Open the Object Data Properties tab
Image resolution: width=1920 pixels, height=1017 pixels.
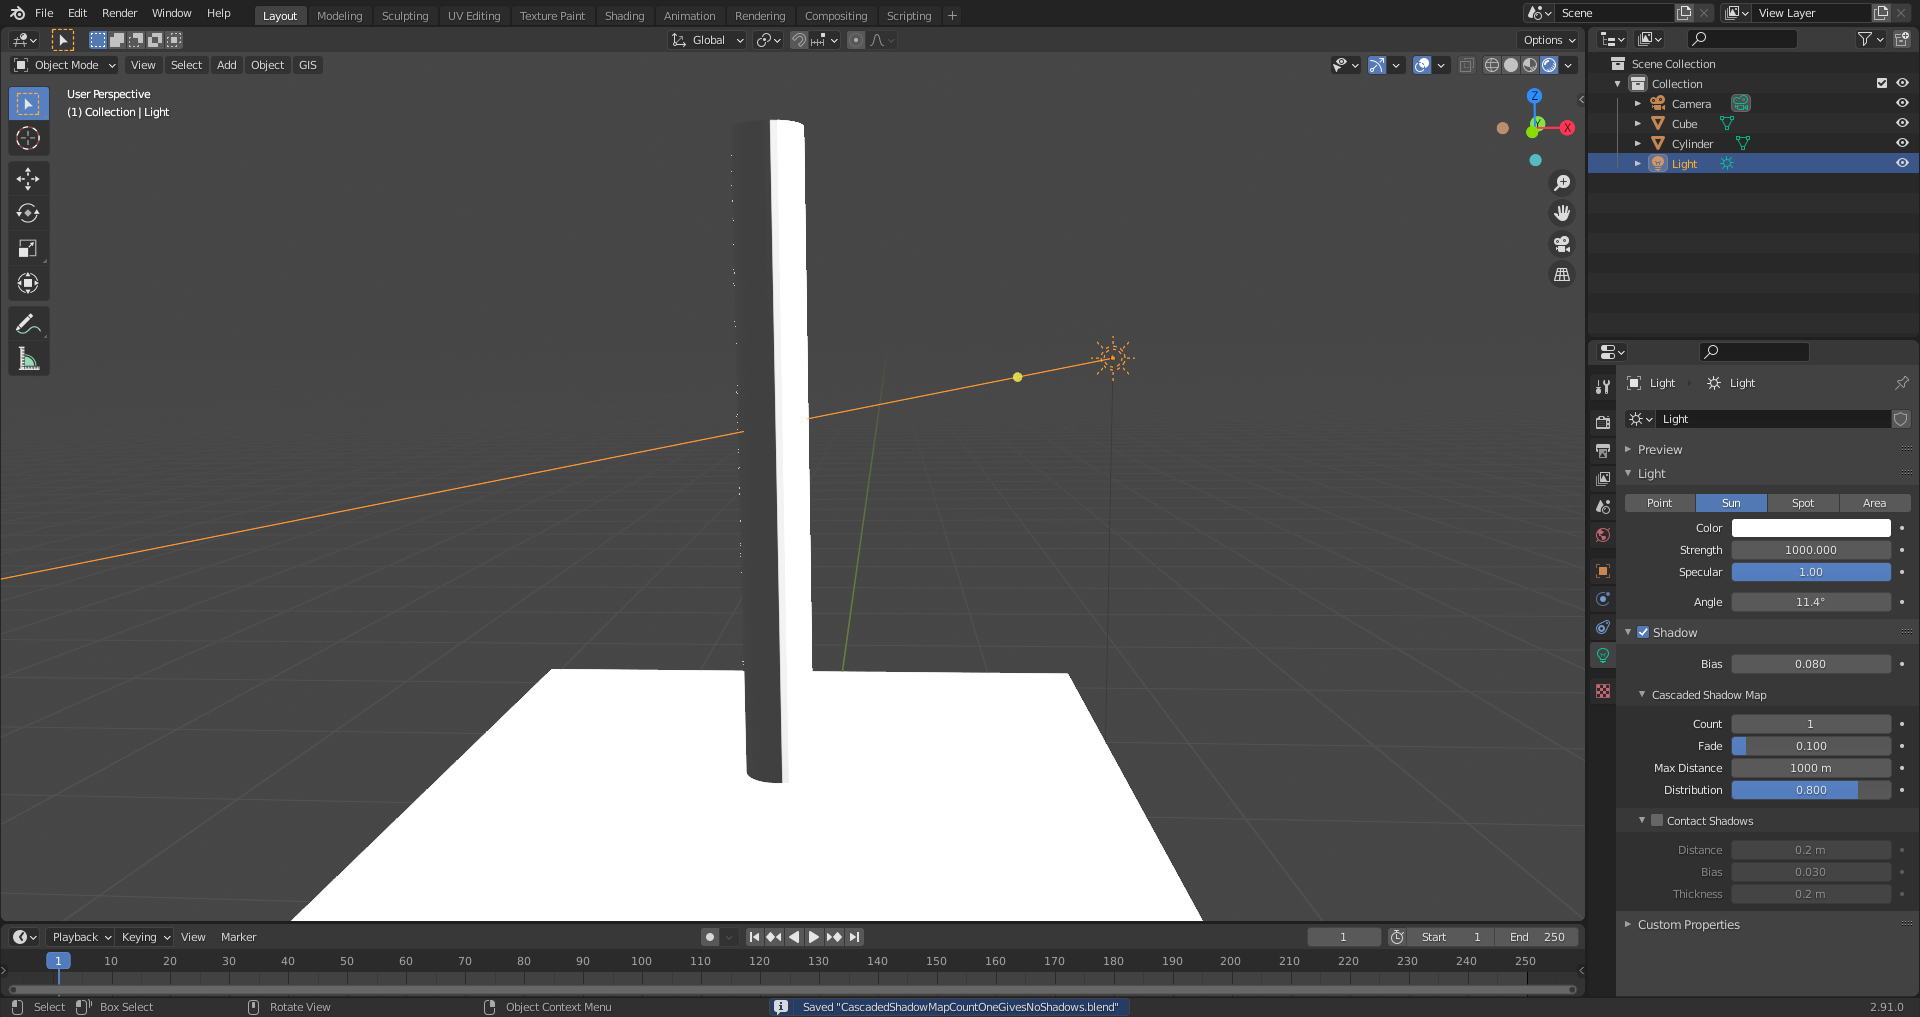(1603, 655)
